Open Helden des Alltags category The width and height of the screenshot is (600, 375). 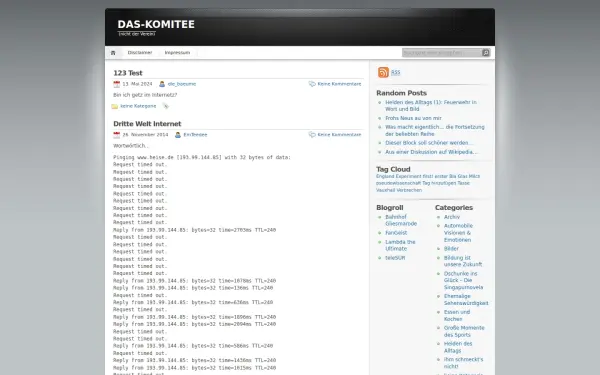pos(458,347)
